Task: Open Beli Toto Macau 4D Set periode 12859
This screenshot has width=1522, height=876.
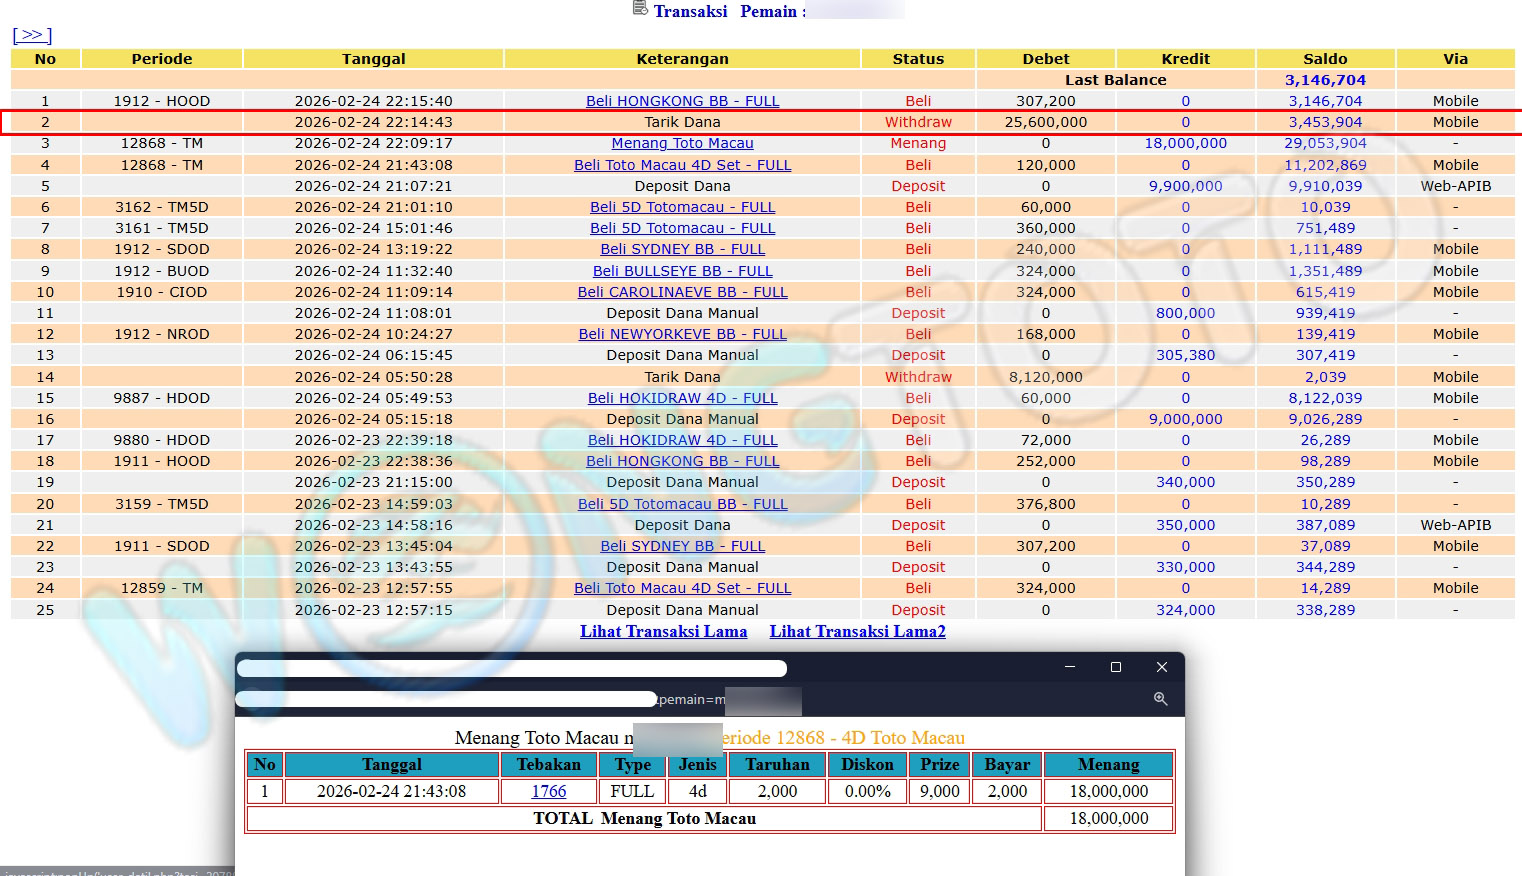Action: coord(682,588)
